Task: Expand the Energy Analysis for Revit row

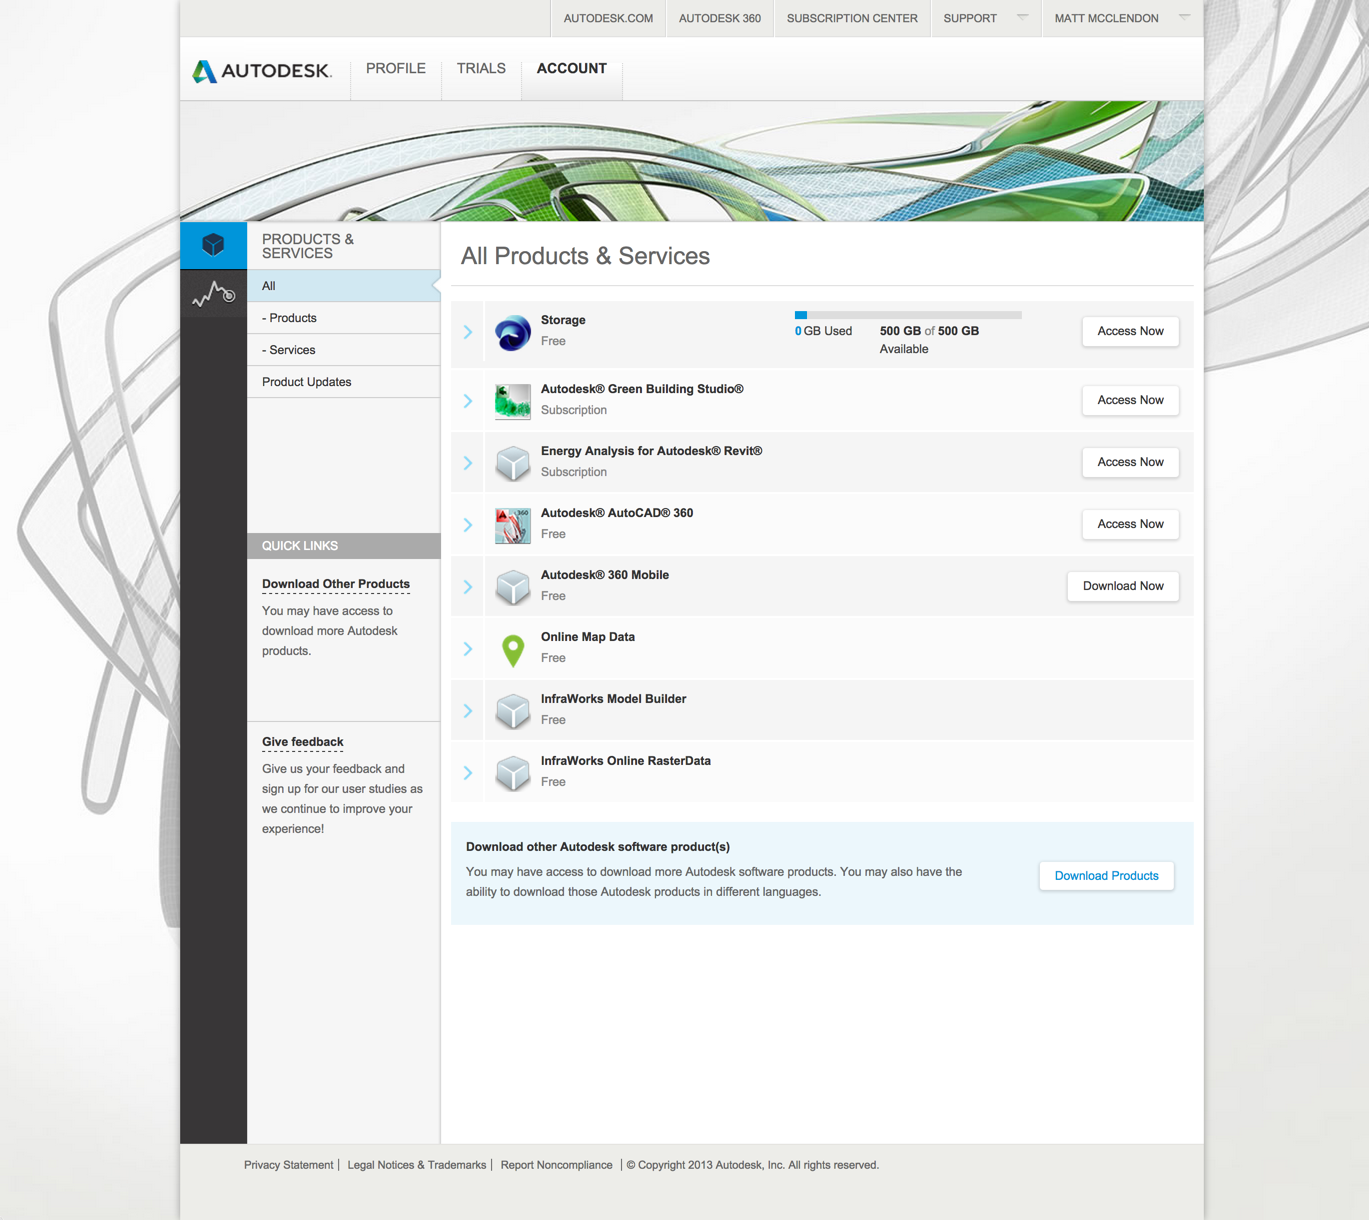Action: coord(468,463)
